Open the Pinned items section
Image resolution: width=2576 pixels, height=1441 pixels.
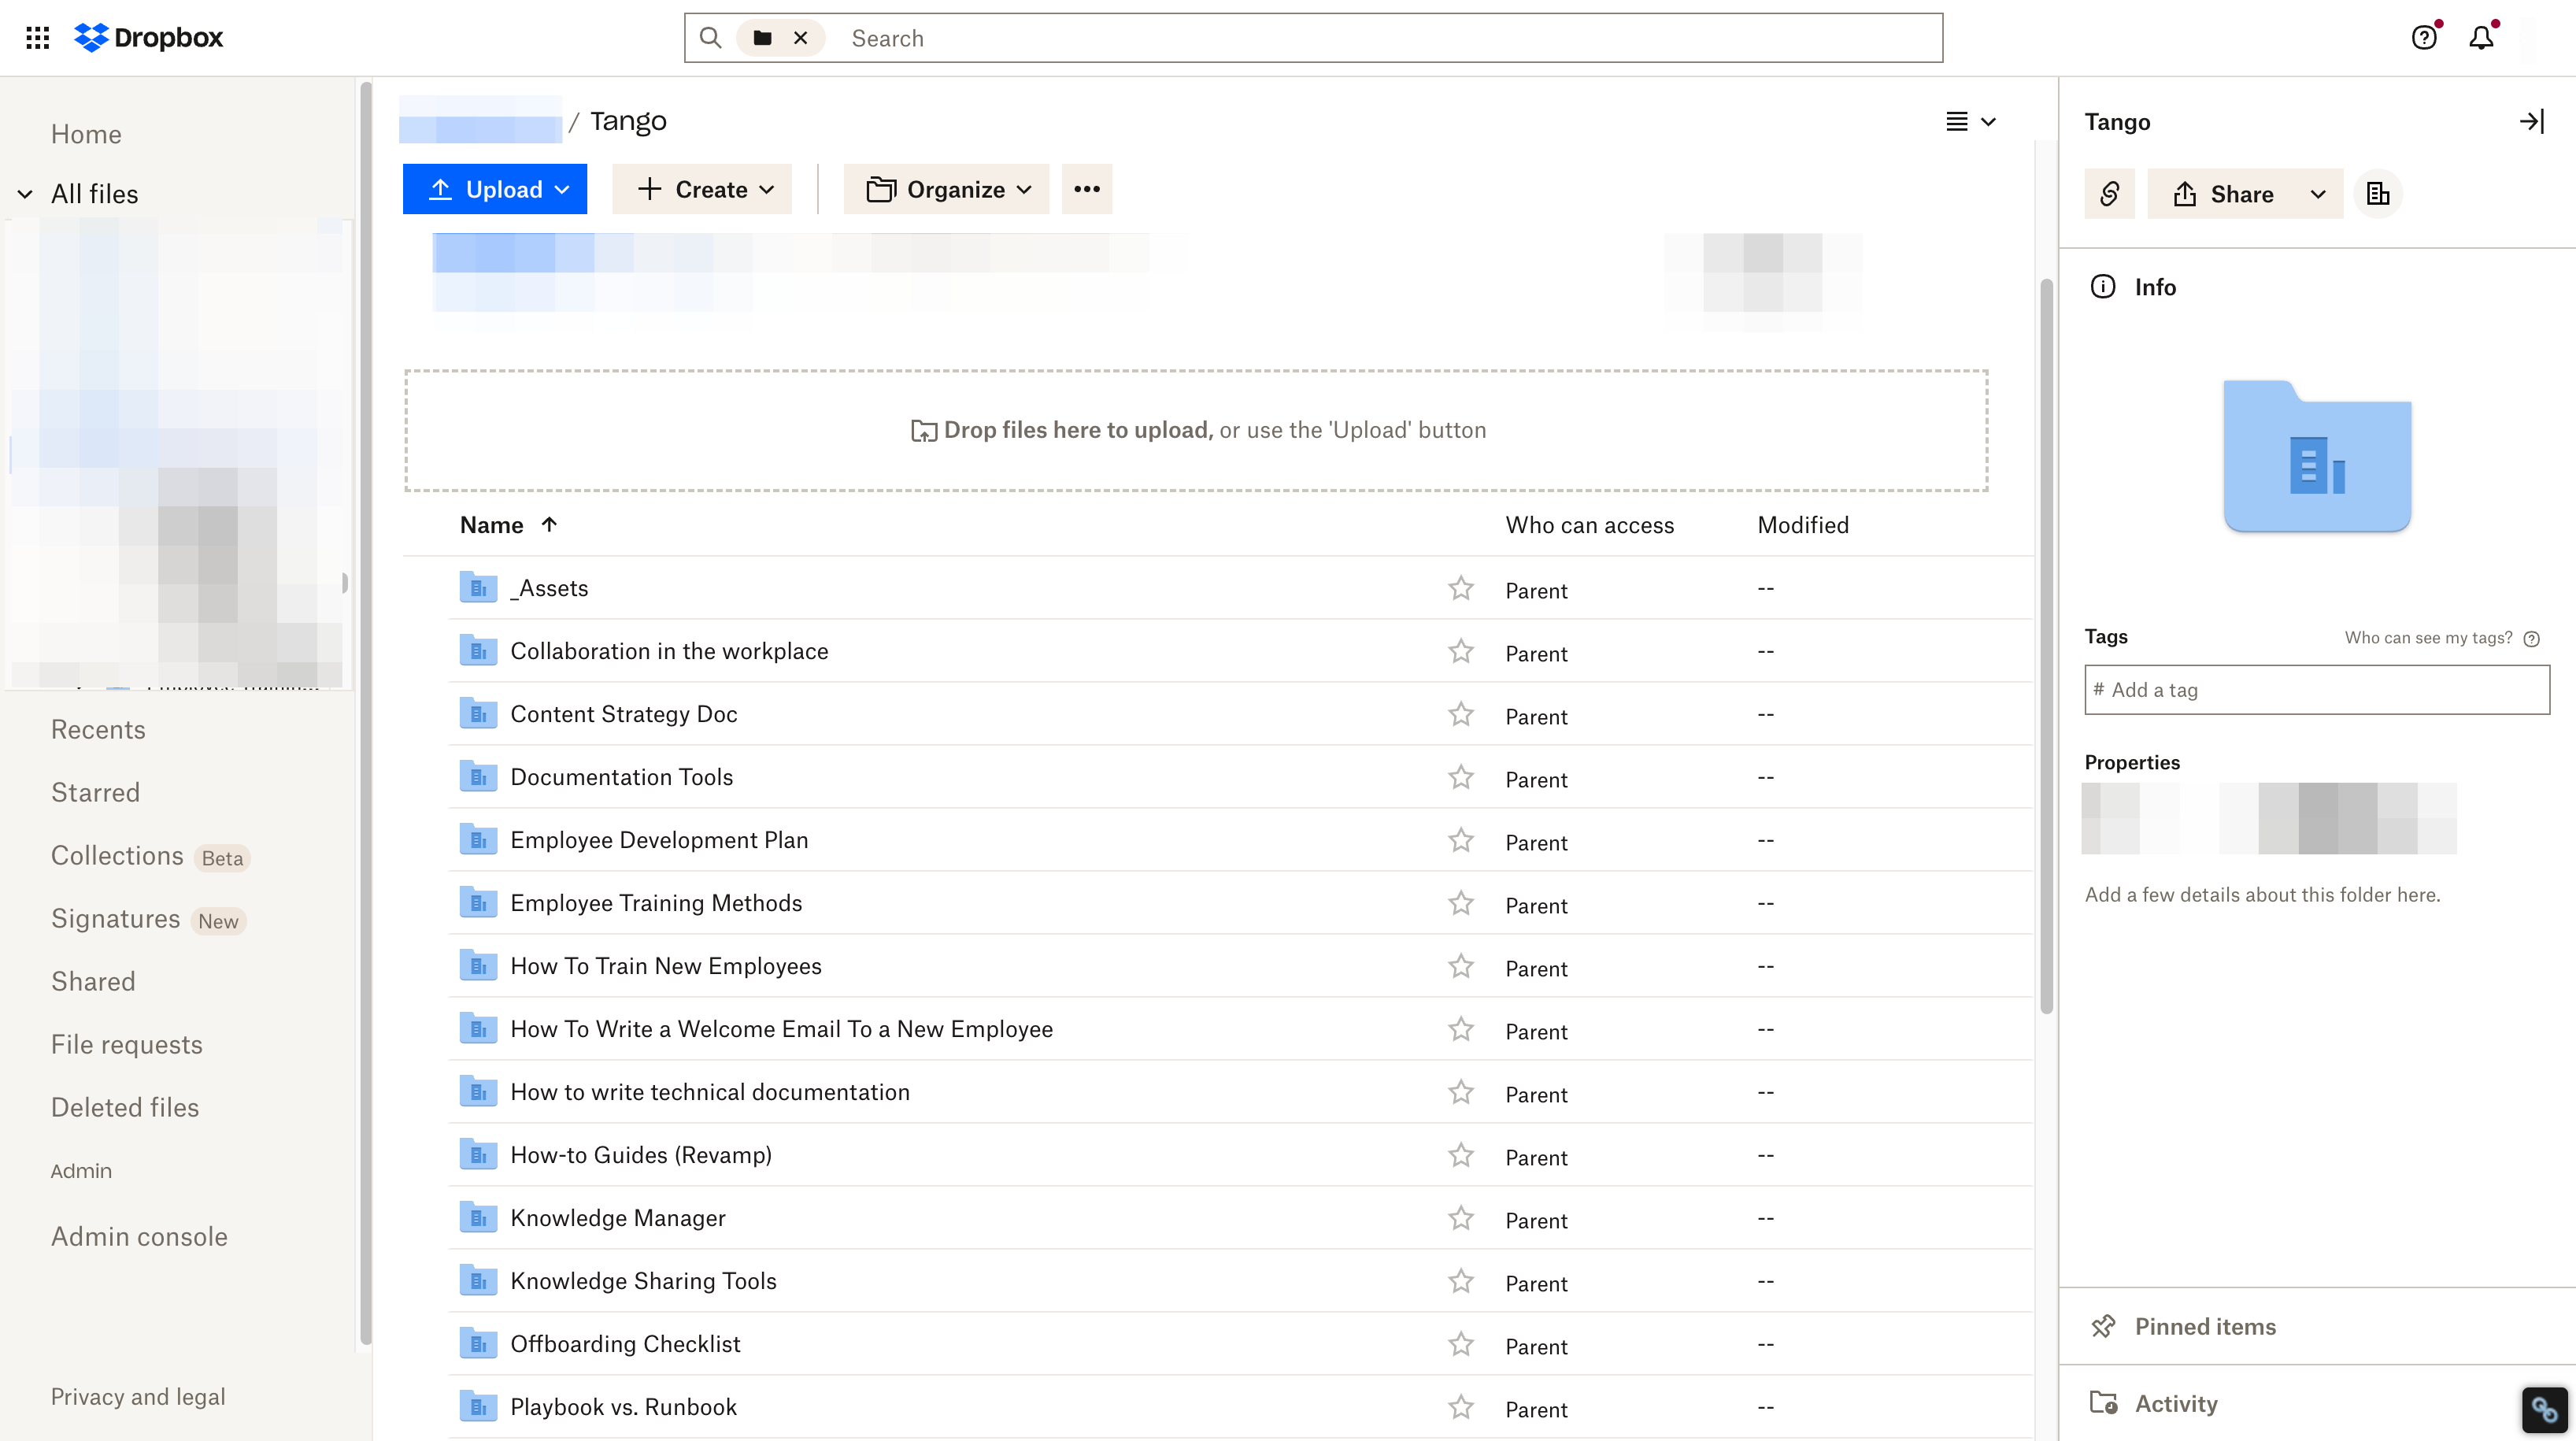click(2317, 1326)
